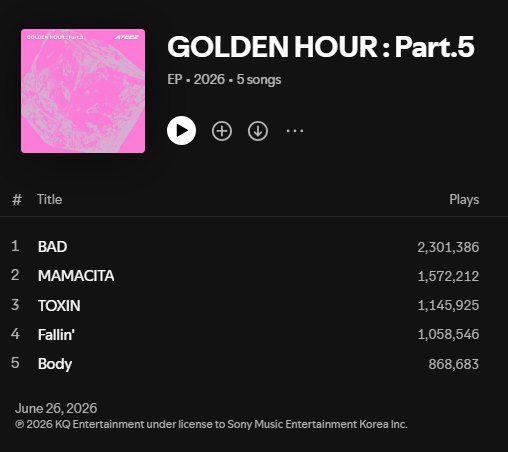Click the Plays column header
Screen dimensions: 508x452
tap(464, 199)
